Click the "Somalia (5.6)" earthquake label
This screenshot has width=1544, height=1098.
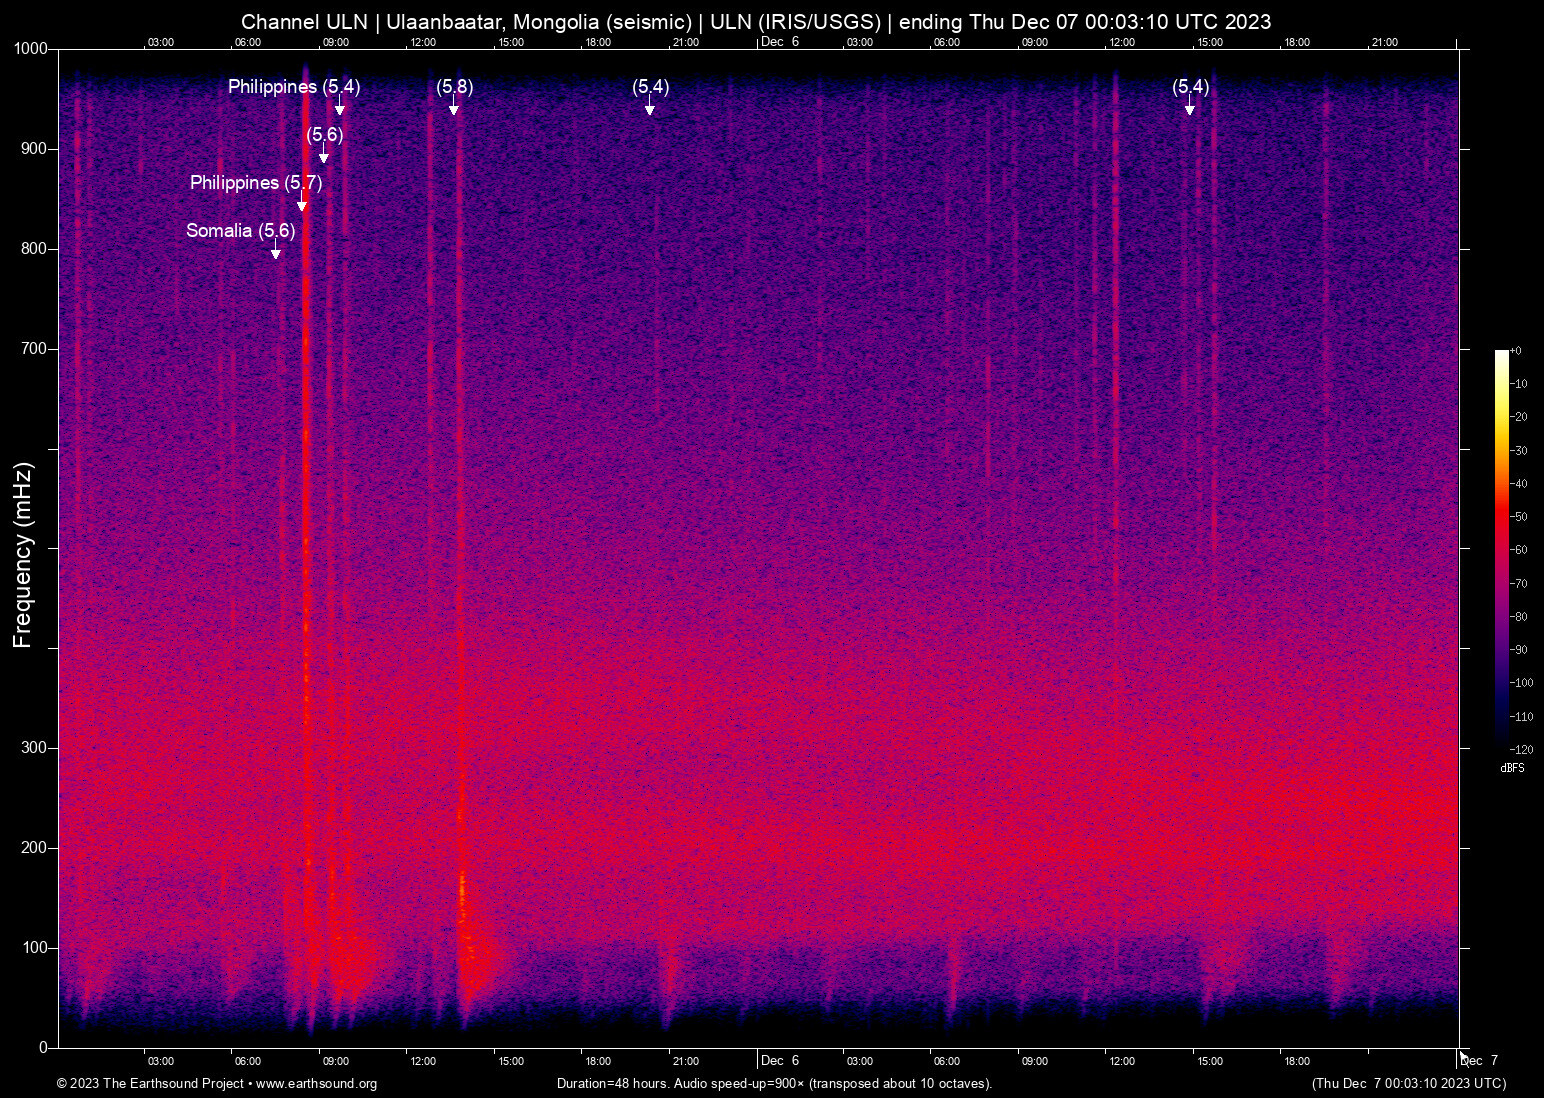point(241,231)
